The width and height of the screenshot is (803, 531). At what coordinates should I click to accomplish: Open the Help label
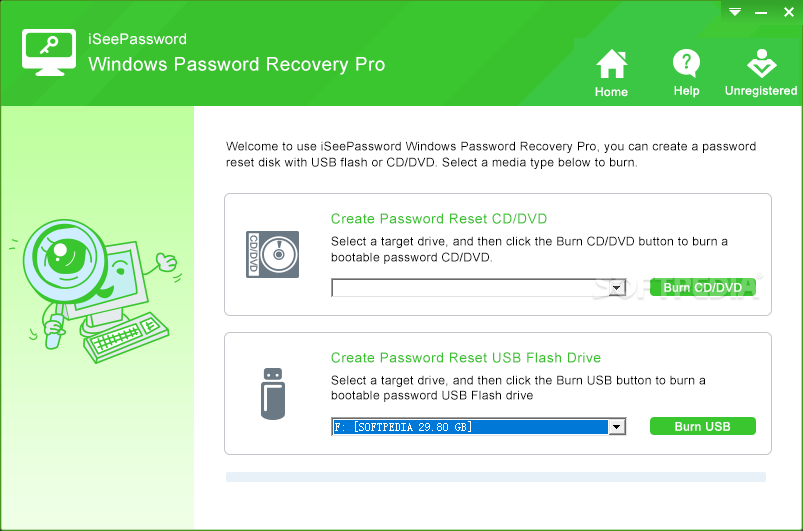pyautogui.click(x=686, y=91)
